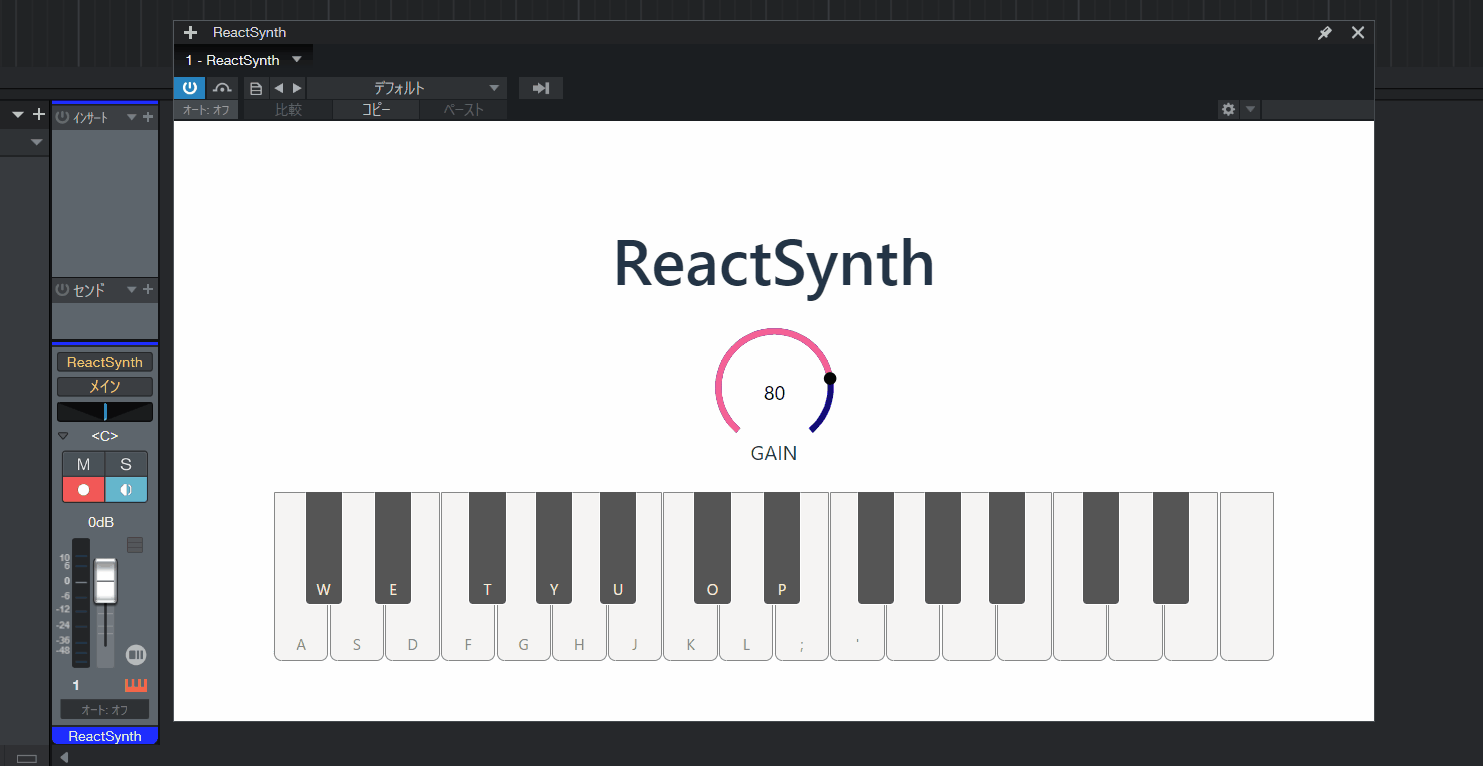Play the black piano key Y

pos(554,548)
